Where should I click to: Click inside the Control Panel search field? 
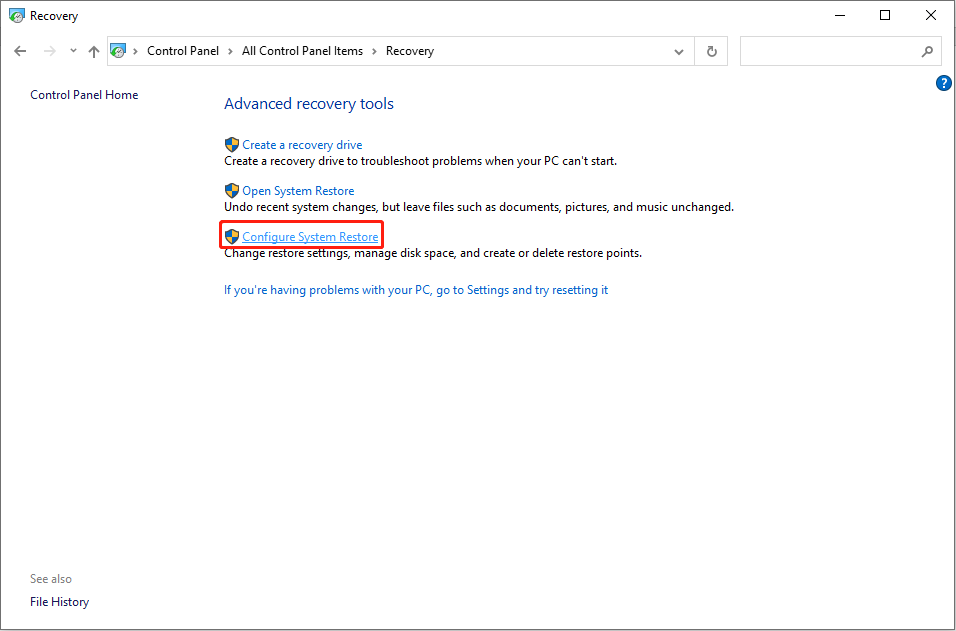(828, 51)
